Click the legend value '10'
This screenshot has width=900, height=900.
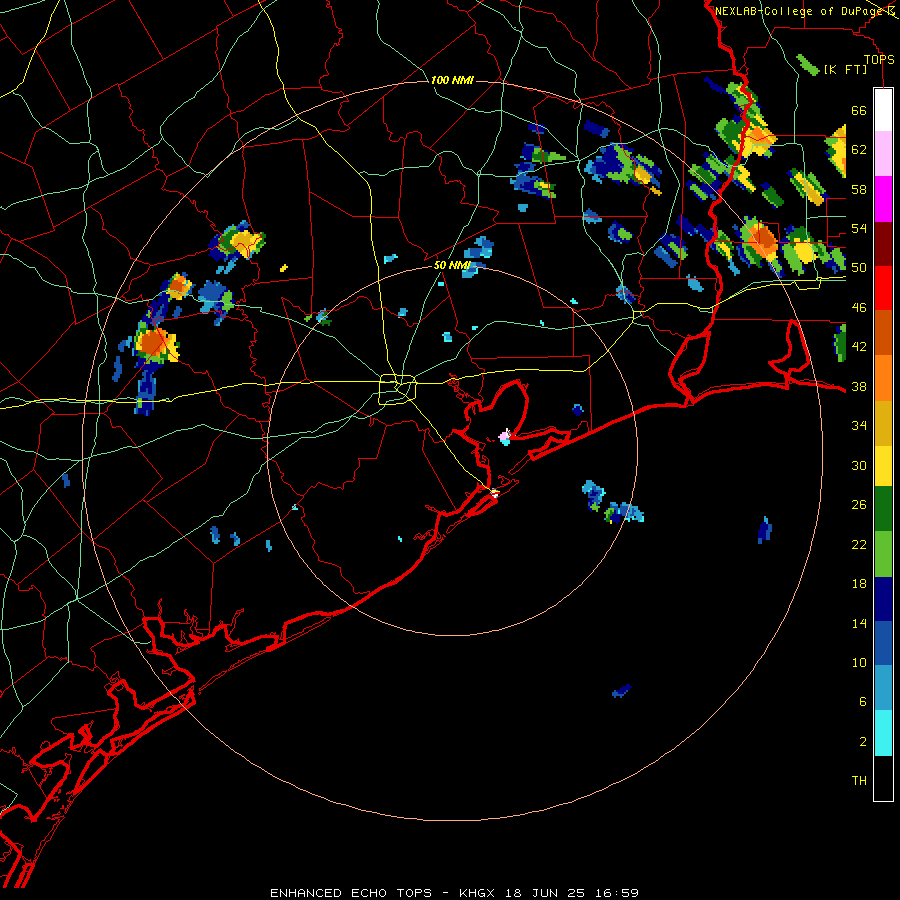[x=859, y=663]
